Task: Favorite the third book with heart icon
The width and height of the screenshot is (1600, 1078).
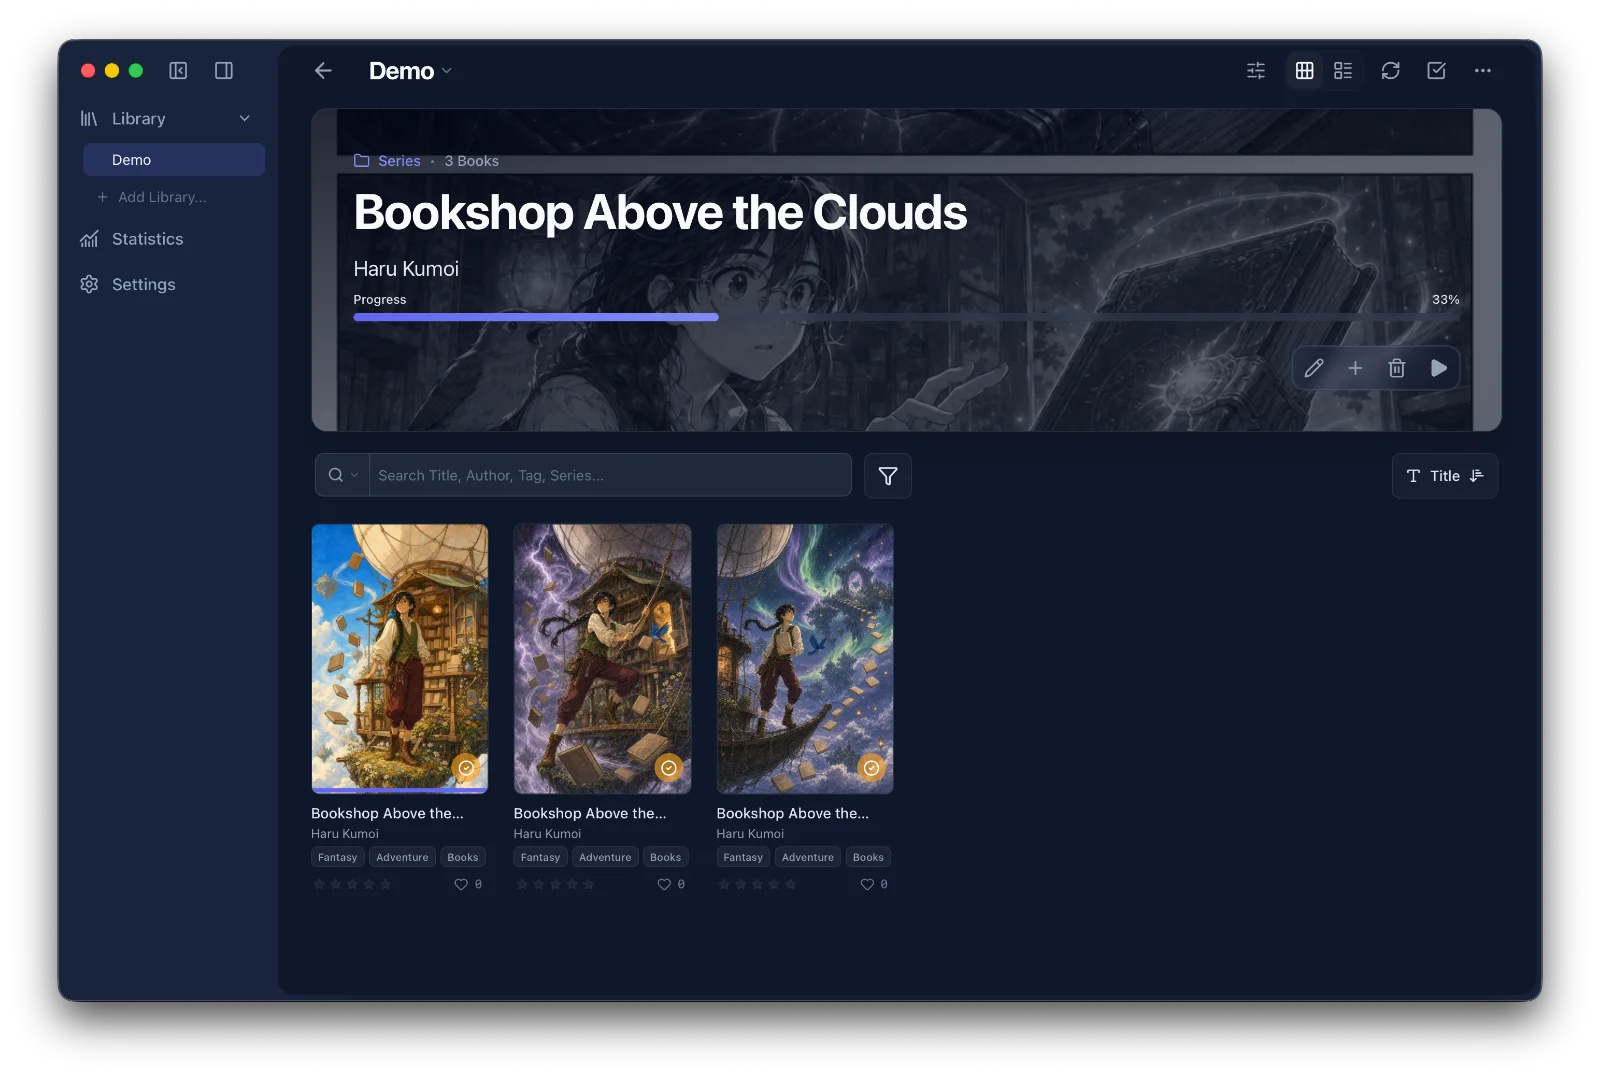Action: pos(867,884)
